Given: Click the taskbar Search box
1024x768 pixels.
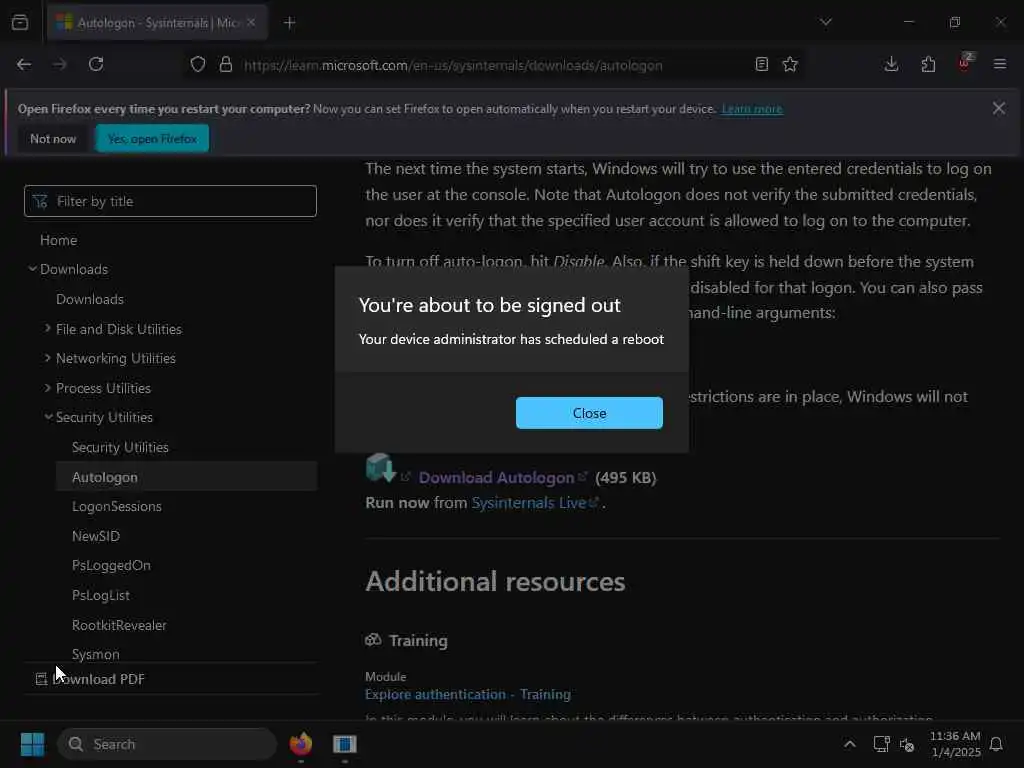Looking at the screenshot, I should coord(167,744).
